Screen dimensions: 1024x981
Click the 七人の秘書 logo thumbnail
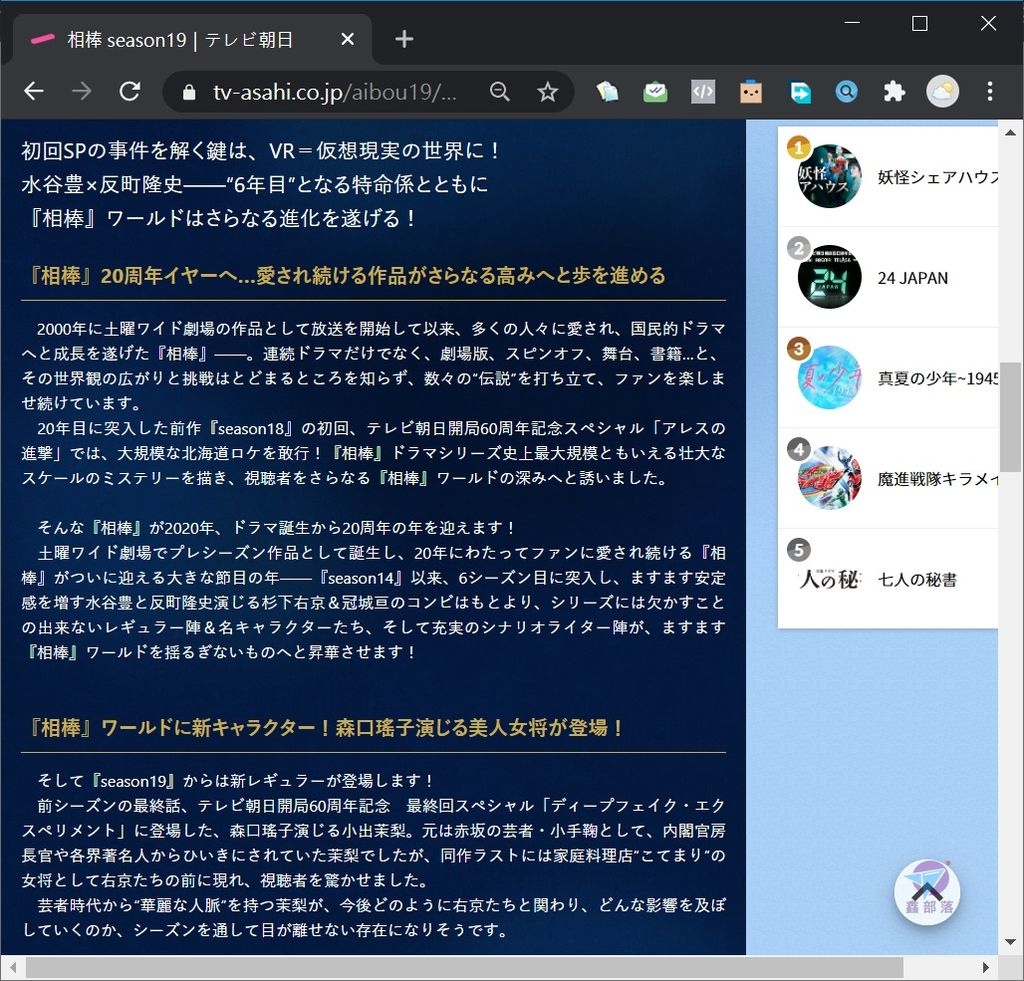pyautogui.click(x=829, y=579)
